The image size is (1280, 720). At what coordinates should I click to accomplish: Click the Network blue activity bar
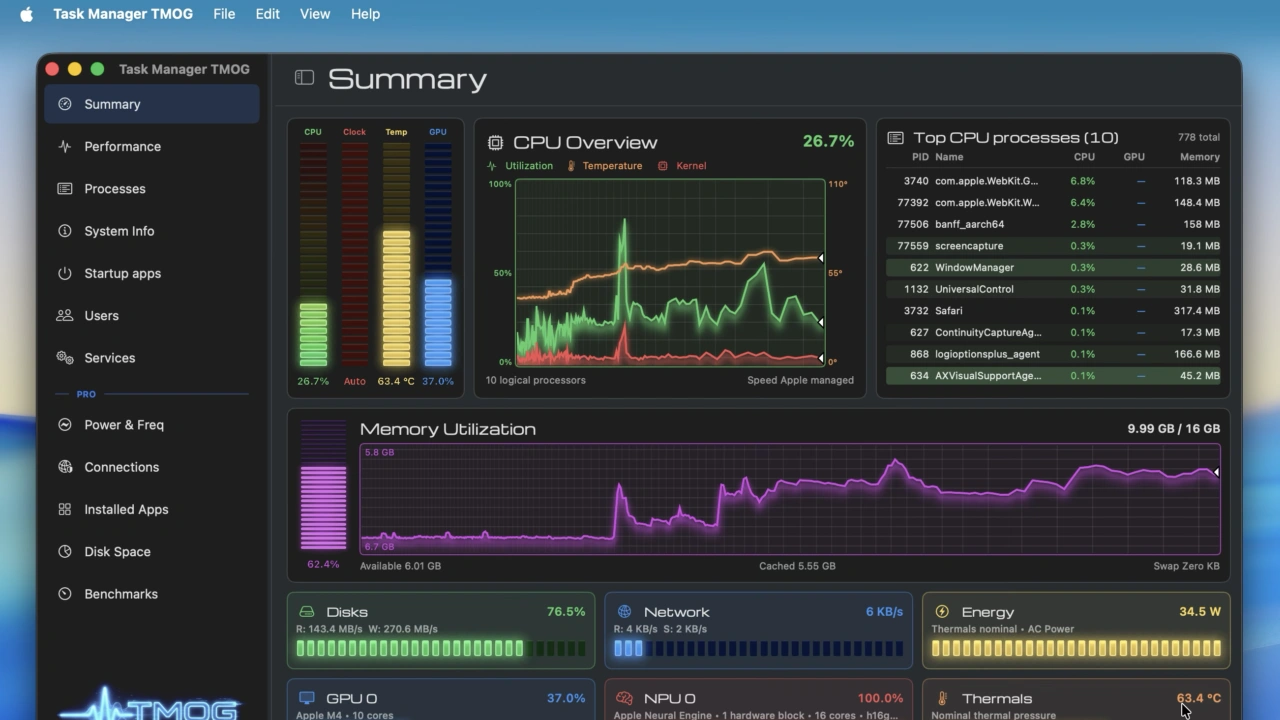pos(758,648)
